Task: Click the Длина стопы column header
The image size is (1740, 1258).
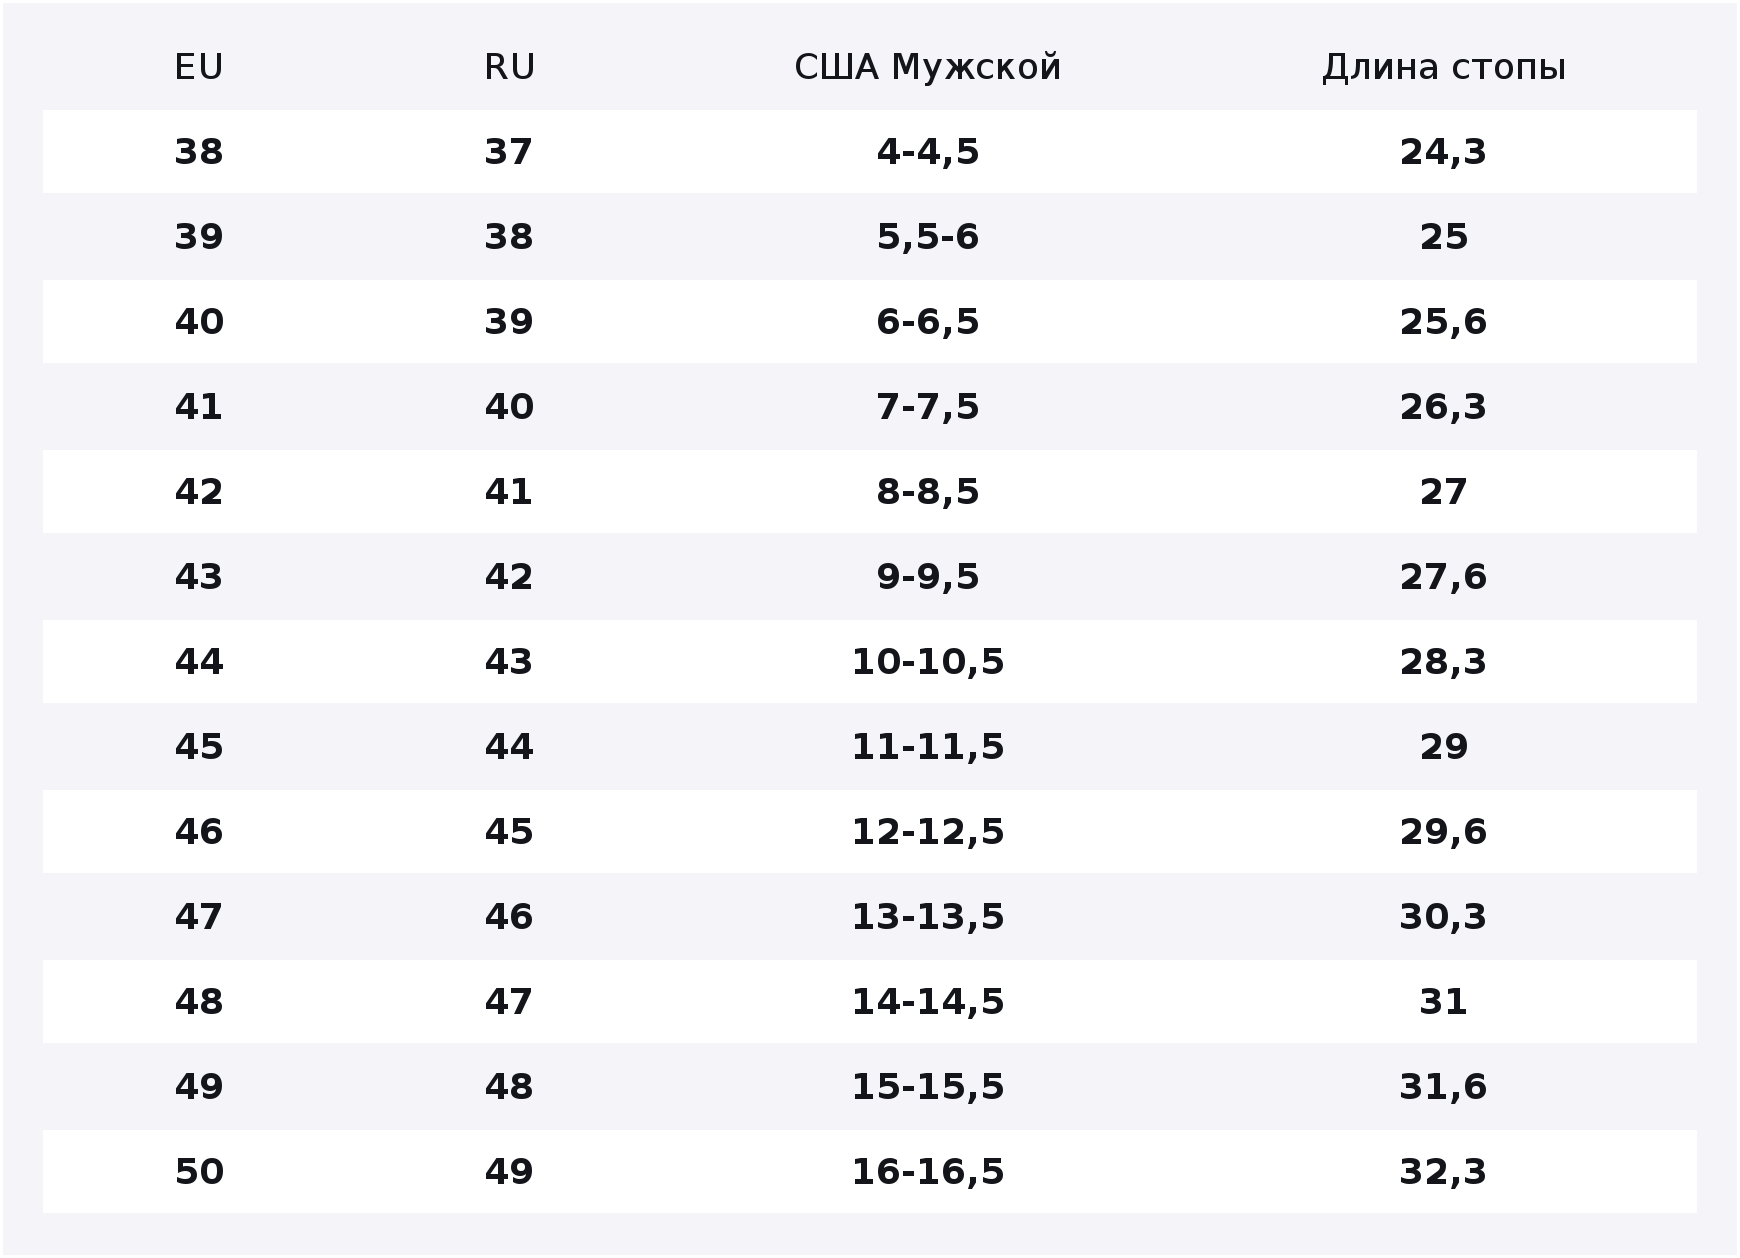Action: point(1443,67)
